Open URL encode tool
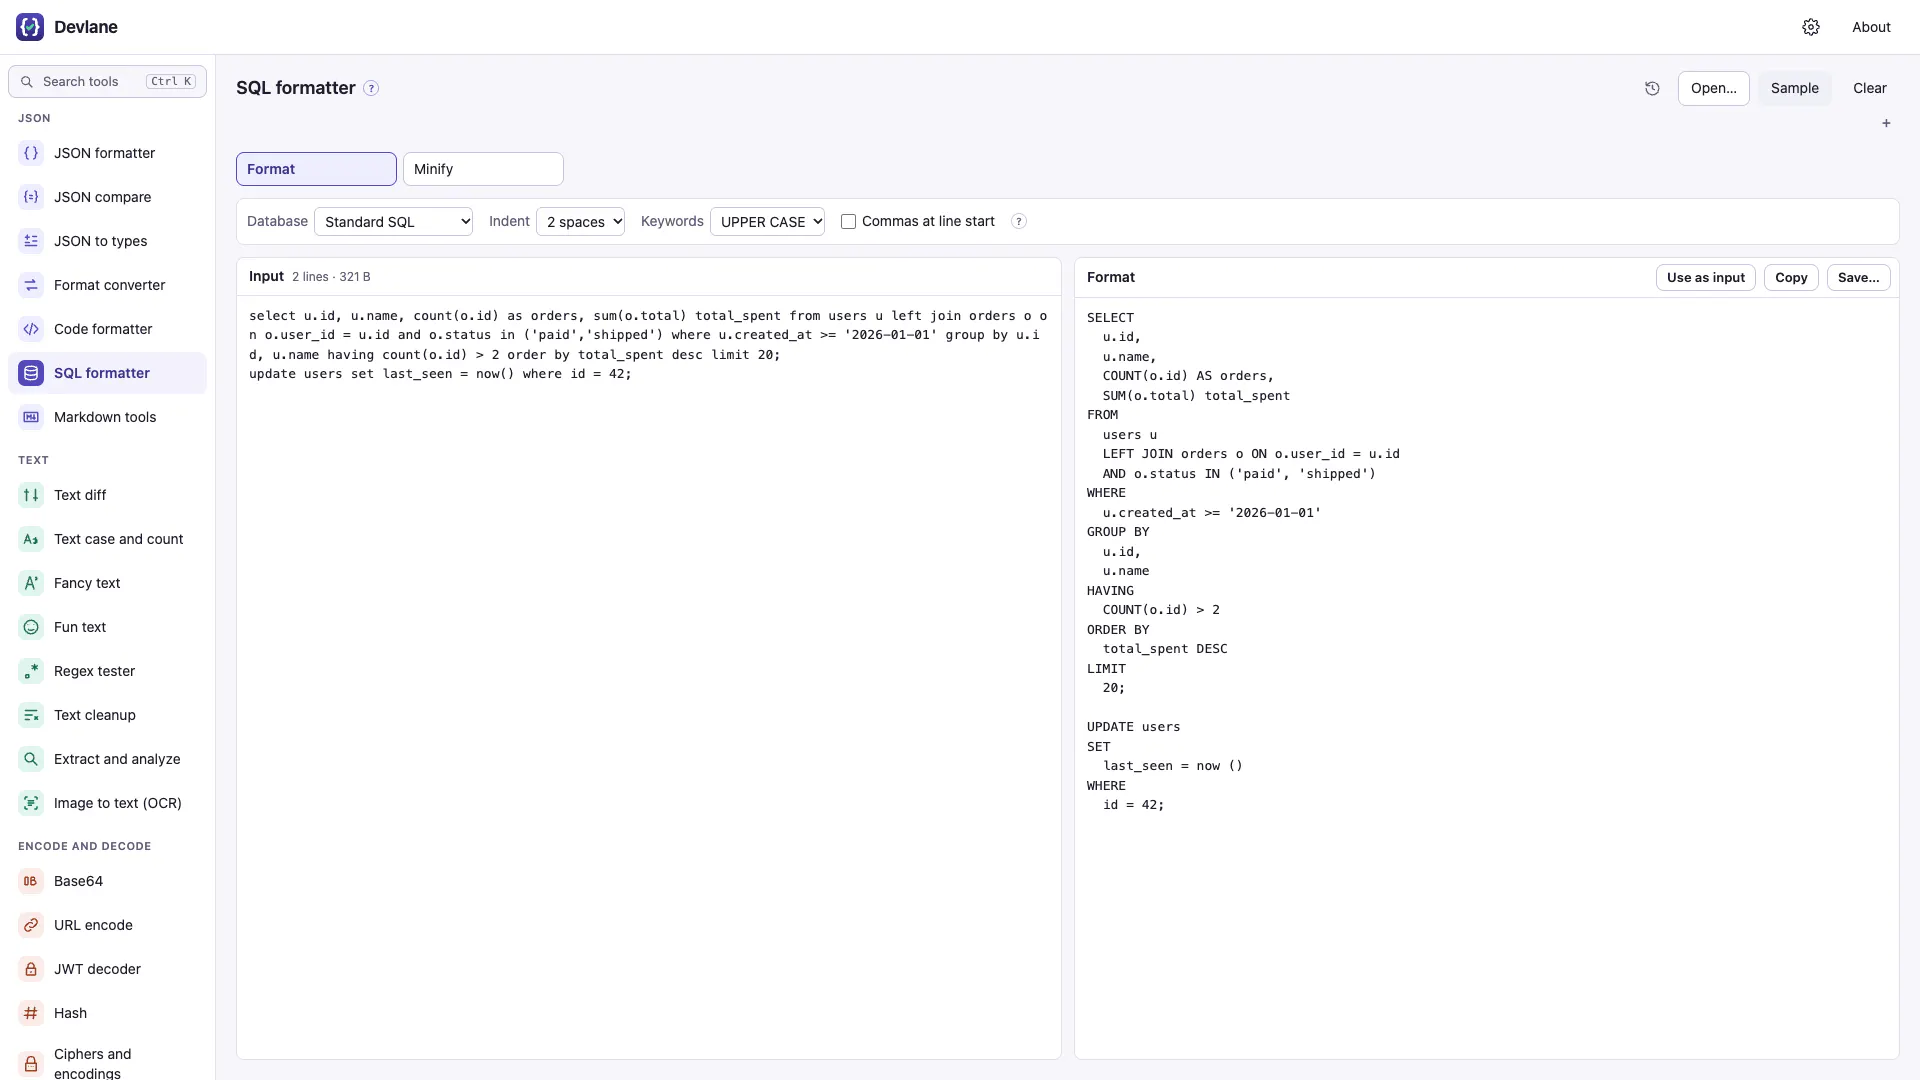 [107, 925]
